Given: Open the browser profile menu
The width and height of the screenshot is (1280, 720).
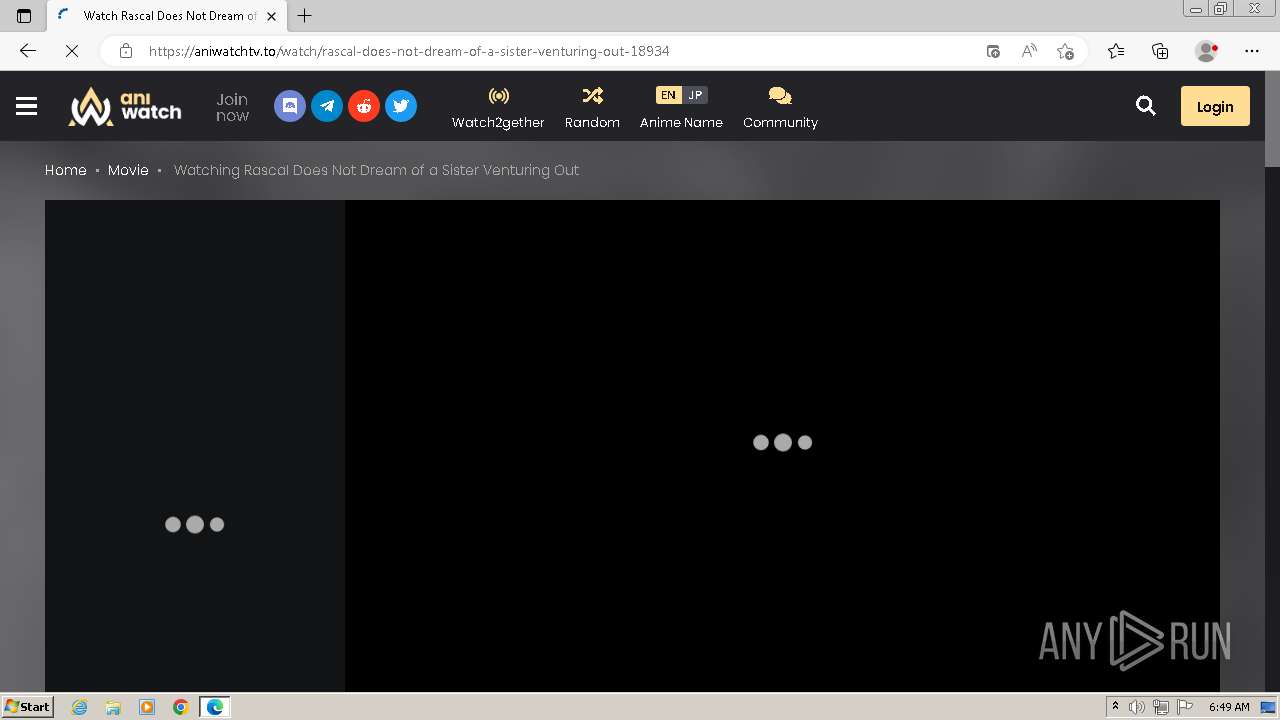Looking at the screenshot, I should pyautogui.click(x=1206, y=51).
